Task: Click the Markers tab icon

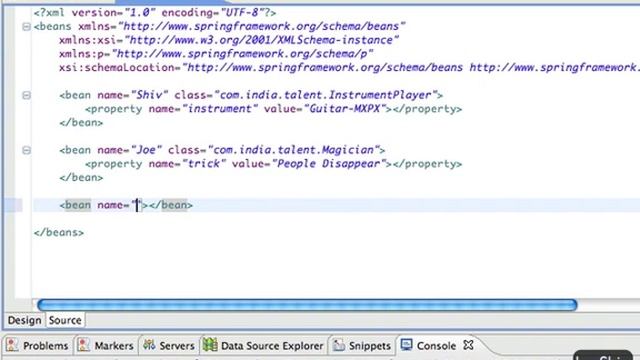Action: [84, 345]
